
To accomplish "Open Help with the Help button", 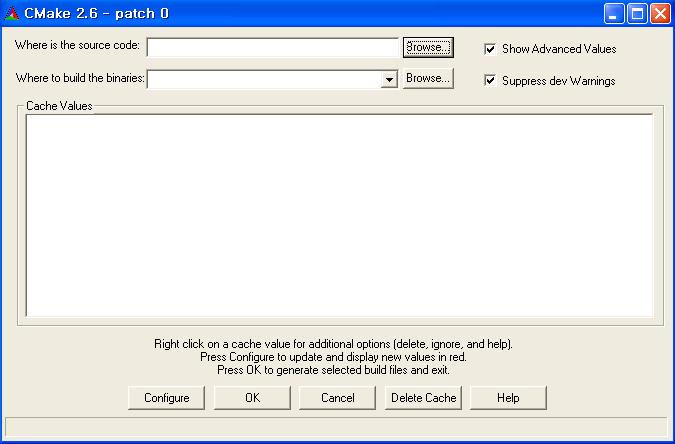I will pyautogui.click(x=508, y=397).
